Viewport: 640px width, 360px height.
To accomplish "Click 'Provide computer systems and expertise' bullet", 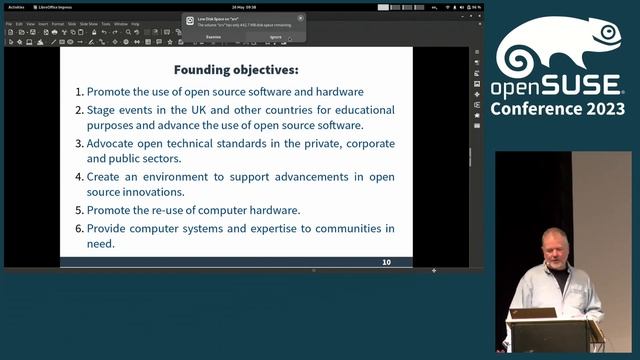I will pos(240,236).
